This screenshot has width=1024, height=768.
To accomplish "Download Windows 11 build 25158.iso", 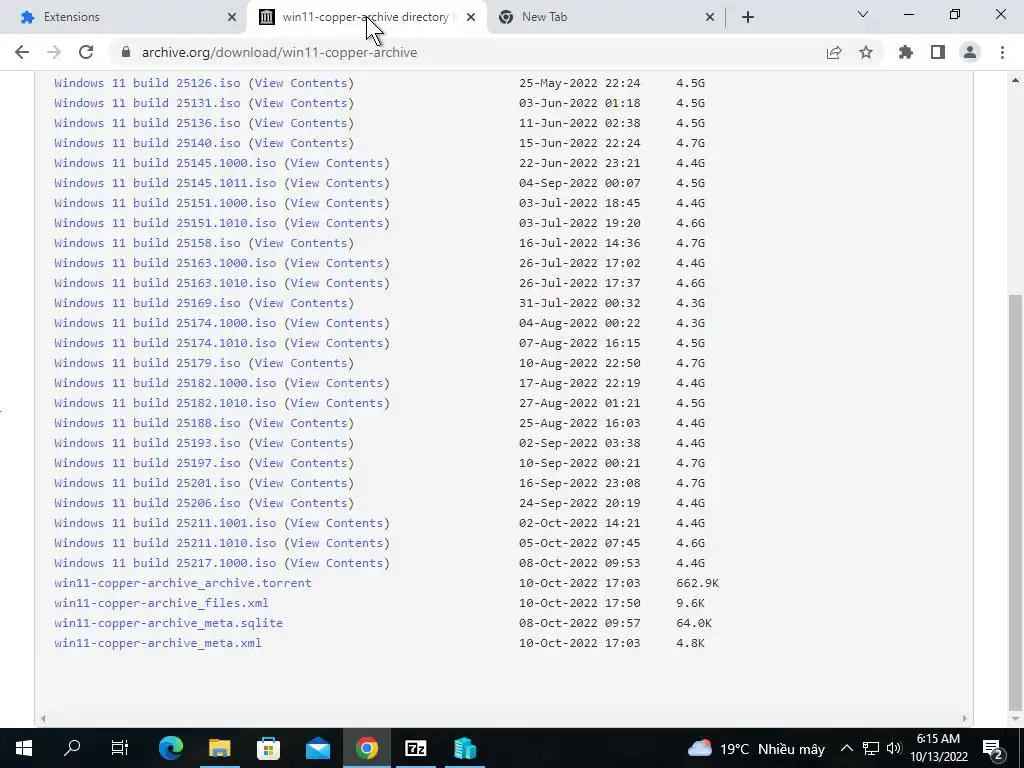I will click(x=148, y=243).
